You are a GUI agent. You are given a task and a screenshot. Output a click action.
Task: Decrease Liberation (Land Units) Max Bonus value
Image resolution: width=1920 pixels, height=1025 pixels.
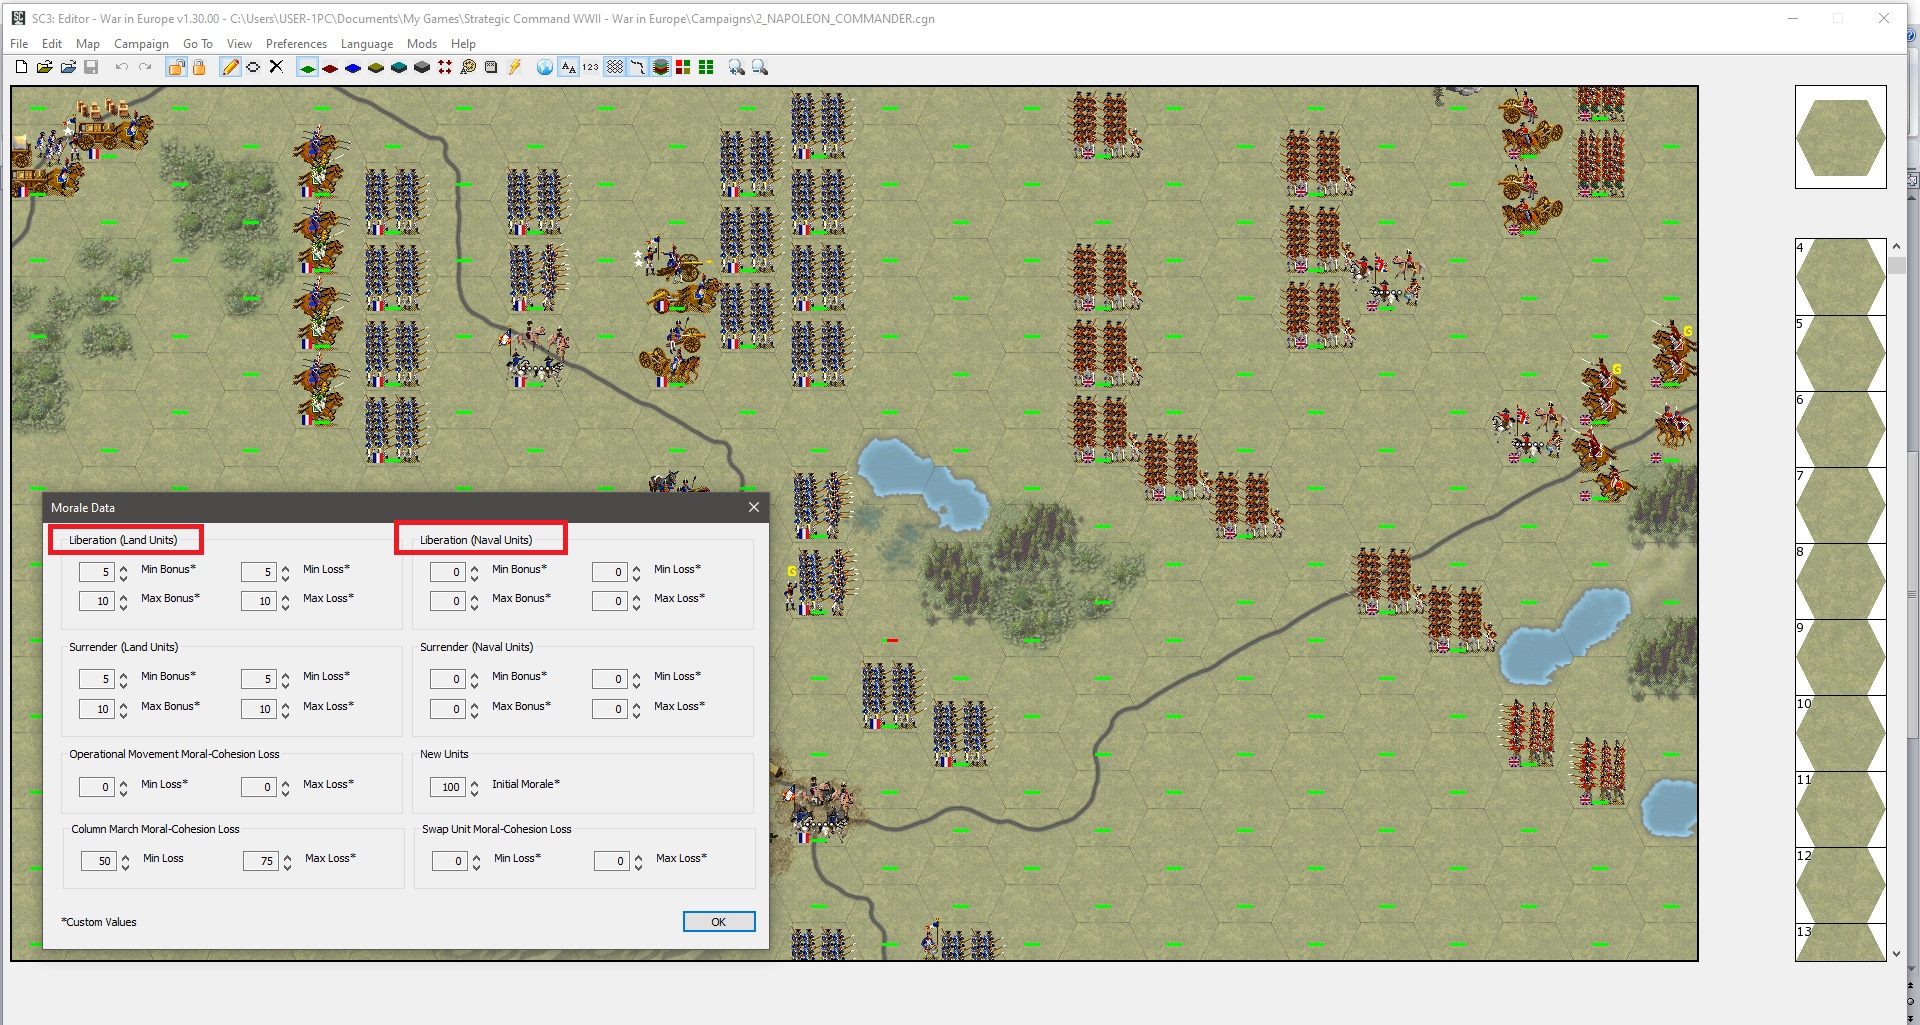point(124,606)
